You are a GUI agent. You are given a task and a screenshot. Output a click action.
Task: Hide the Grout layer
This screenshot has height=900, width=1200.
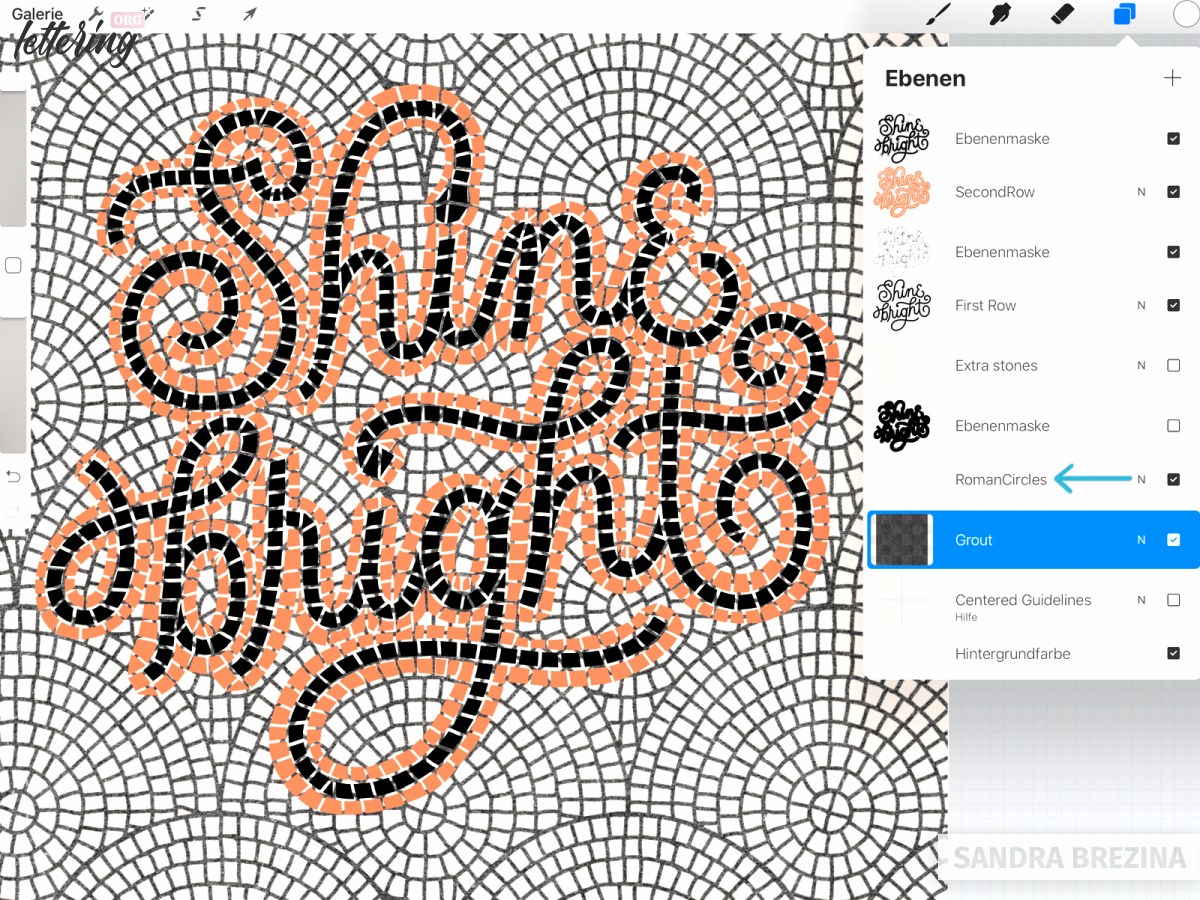[1174, 540]
